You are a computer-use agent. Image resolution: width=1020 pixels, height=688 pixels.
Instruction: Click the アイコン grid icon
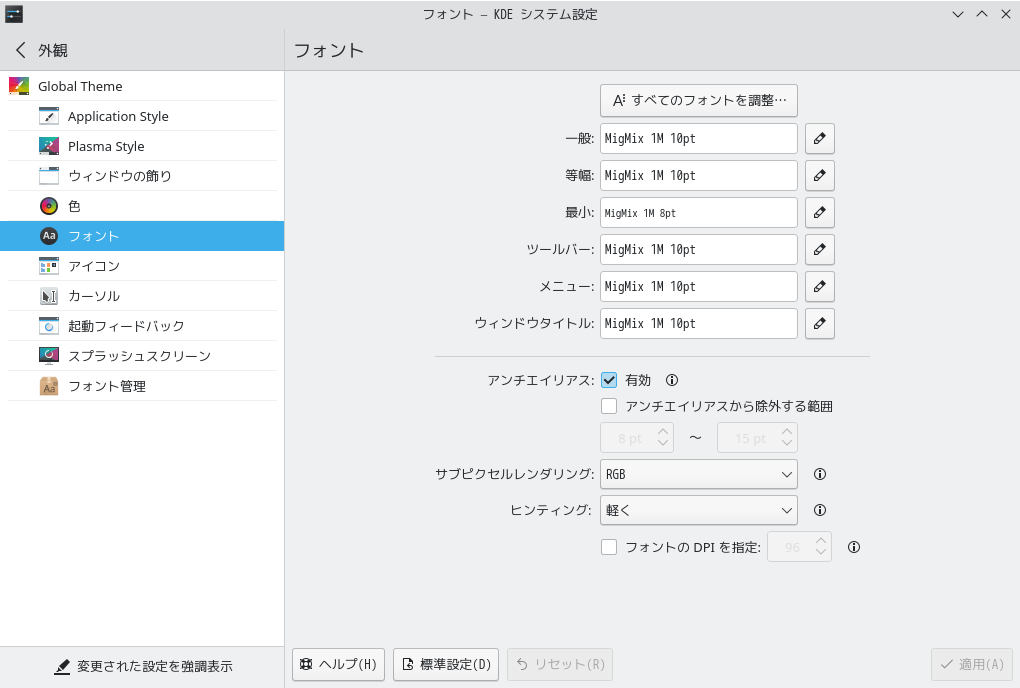click(x=49, y=265)
